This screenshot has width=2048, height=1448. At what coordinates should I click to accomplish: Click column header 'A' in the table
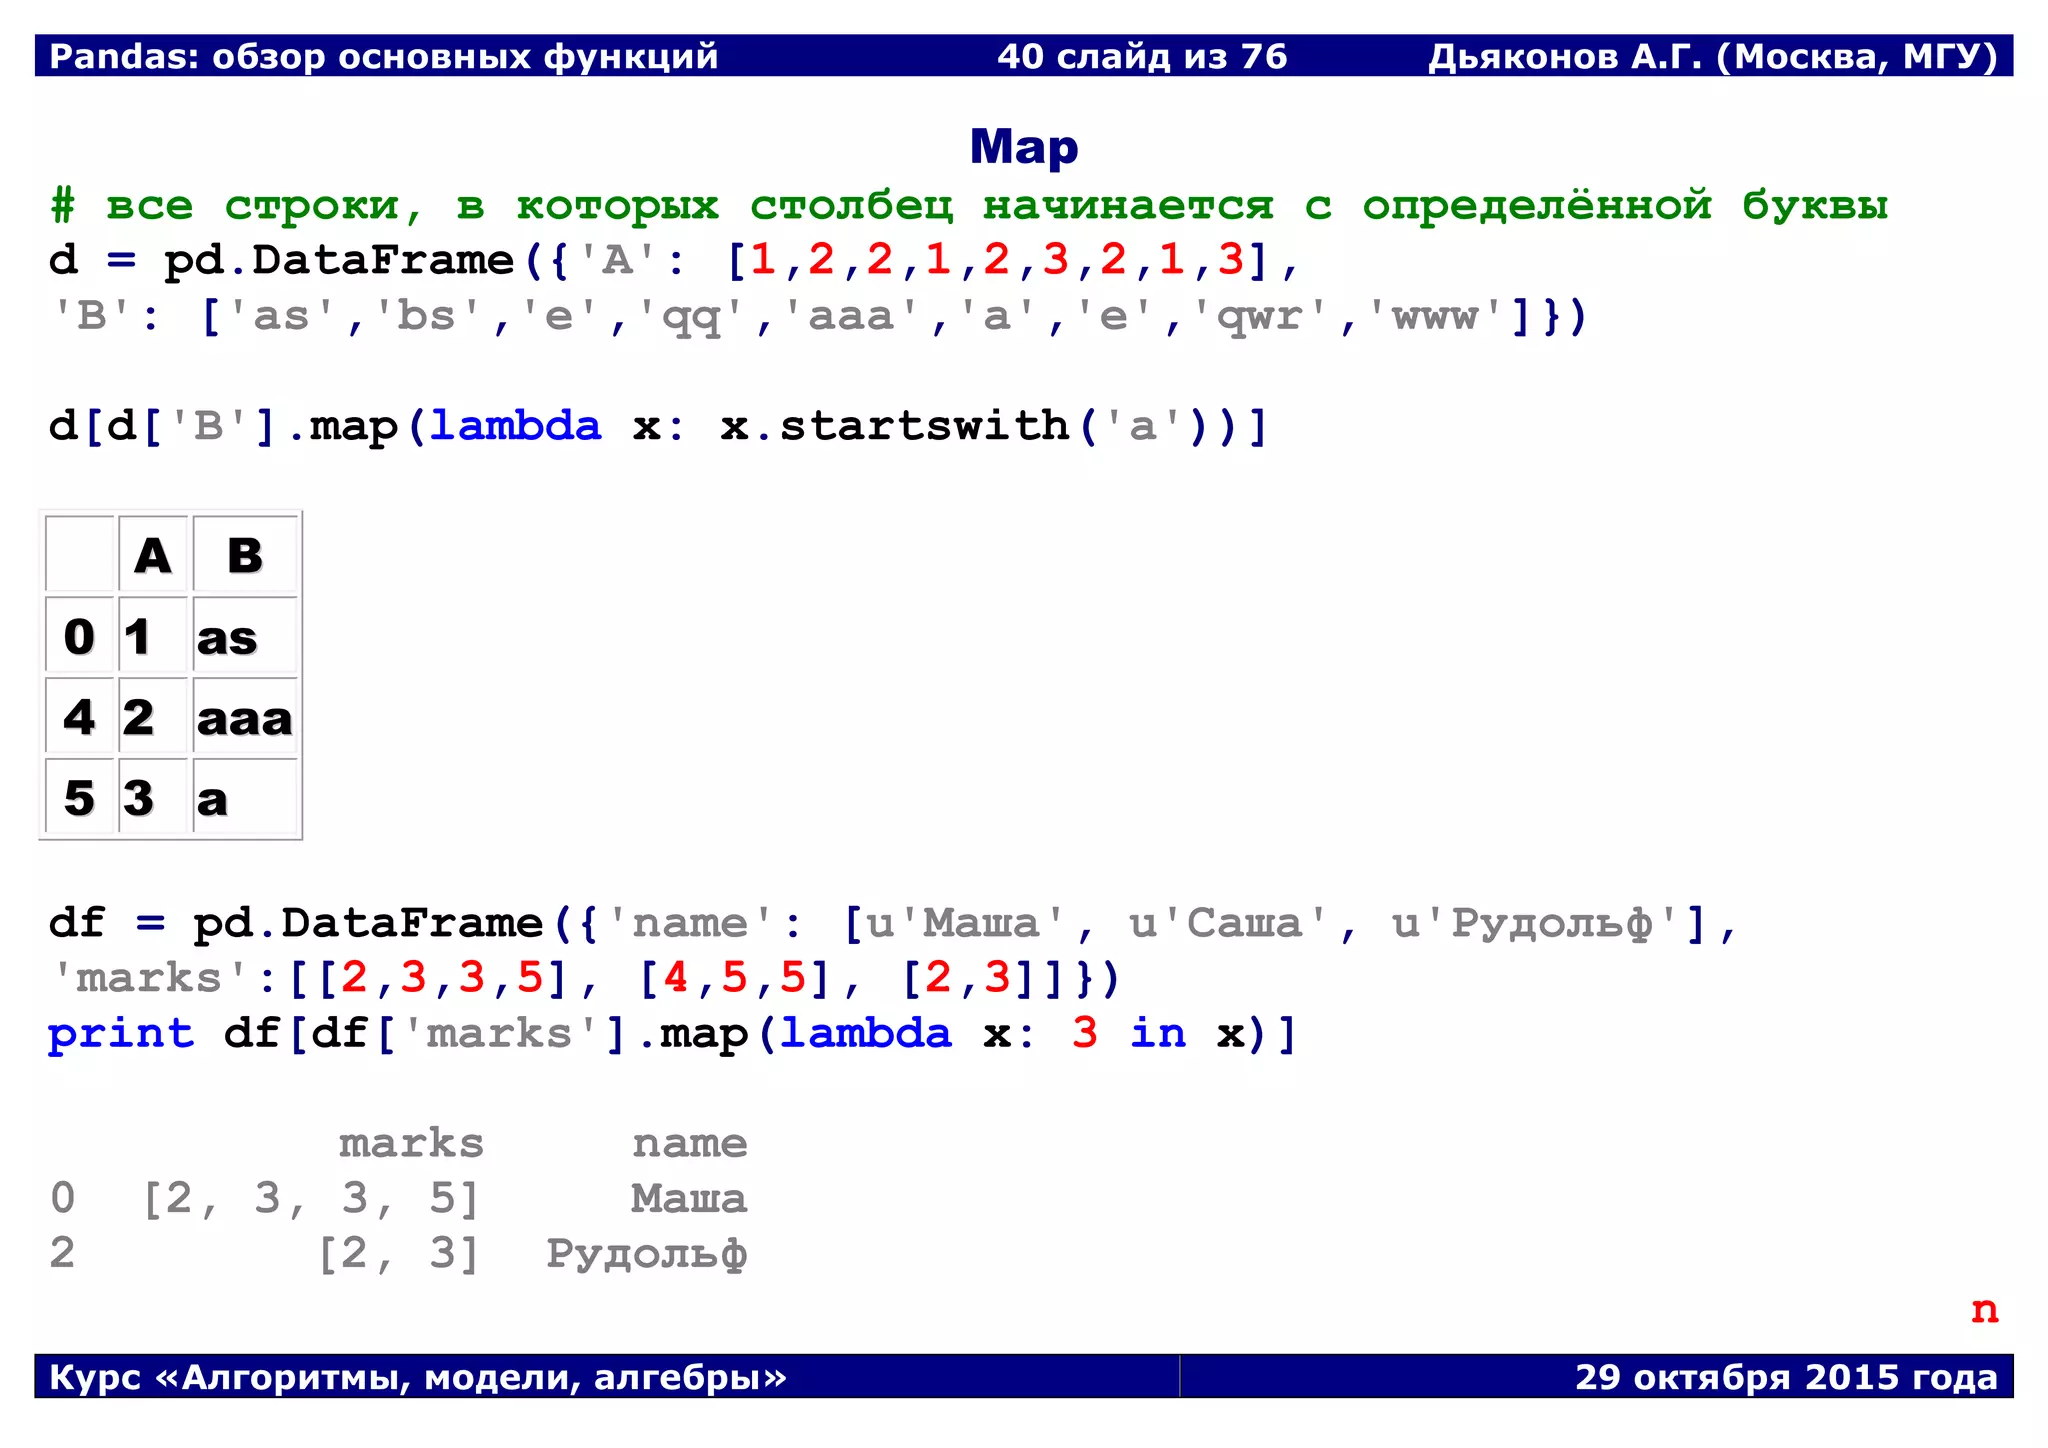point(153,555)
